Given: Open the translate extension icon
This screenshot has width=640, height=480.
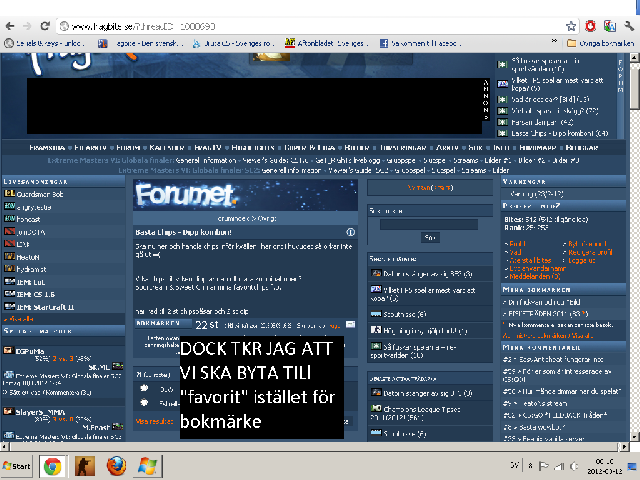Looking at the screenshot, I should pyautogui.click(x=610, y=26).
